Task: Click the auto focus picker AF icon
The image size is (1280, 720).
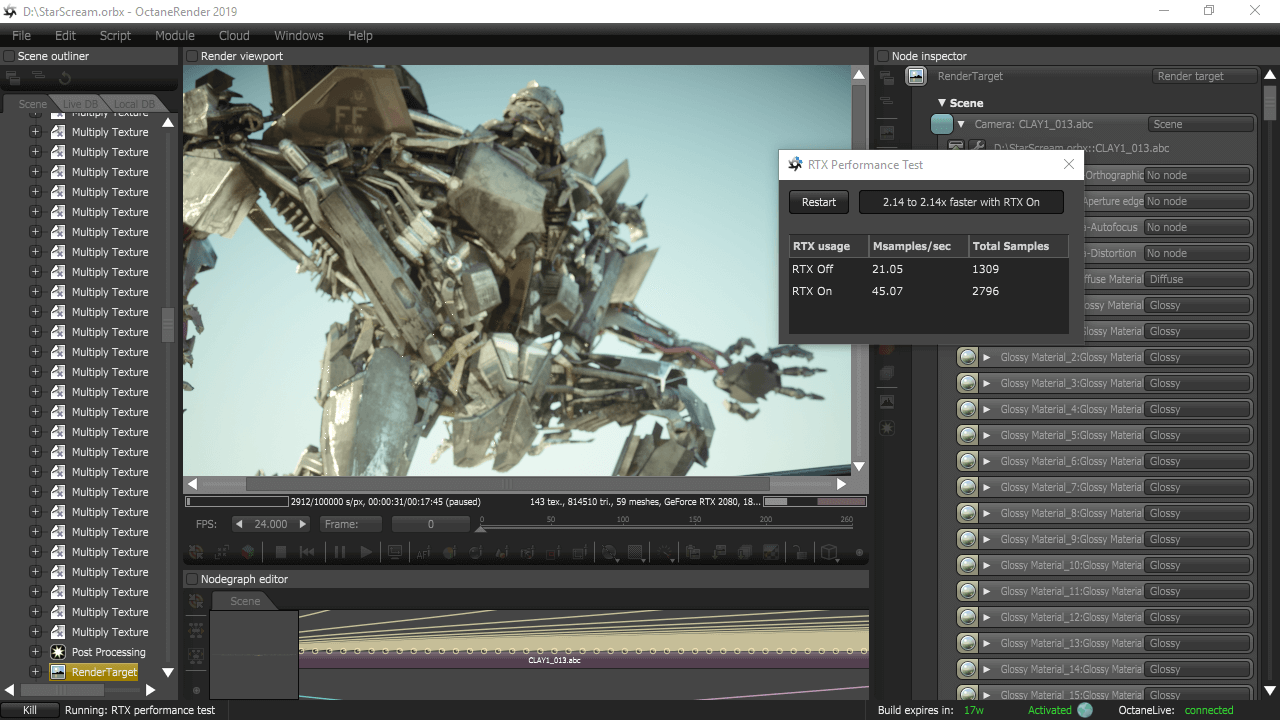Action: click(x=422, y=552)
